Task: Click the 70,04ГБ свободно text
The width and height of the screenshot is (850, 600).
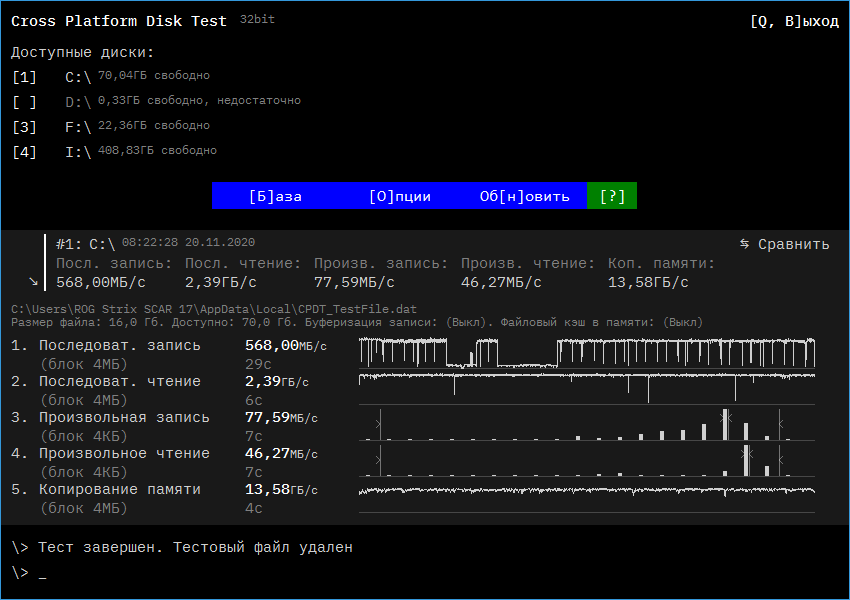Action: point(154,75)
